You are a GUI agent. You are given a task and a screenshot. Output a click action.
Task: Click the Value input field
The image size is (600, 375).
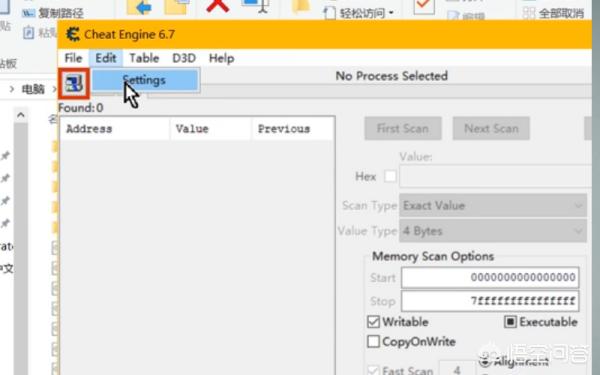click(x=496, y=176)
